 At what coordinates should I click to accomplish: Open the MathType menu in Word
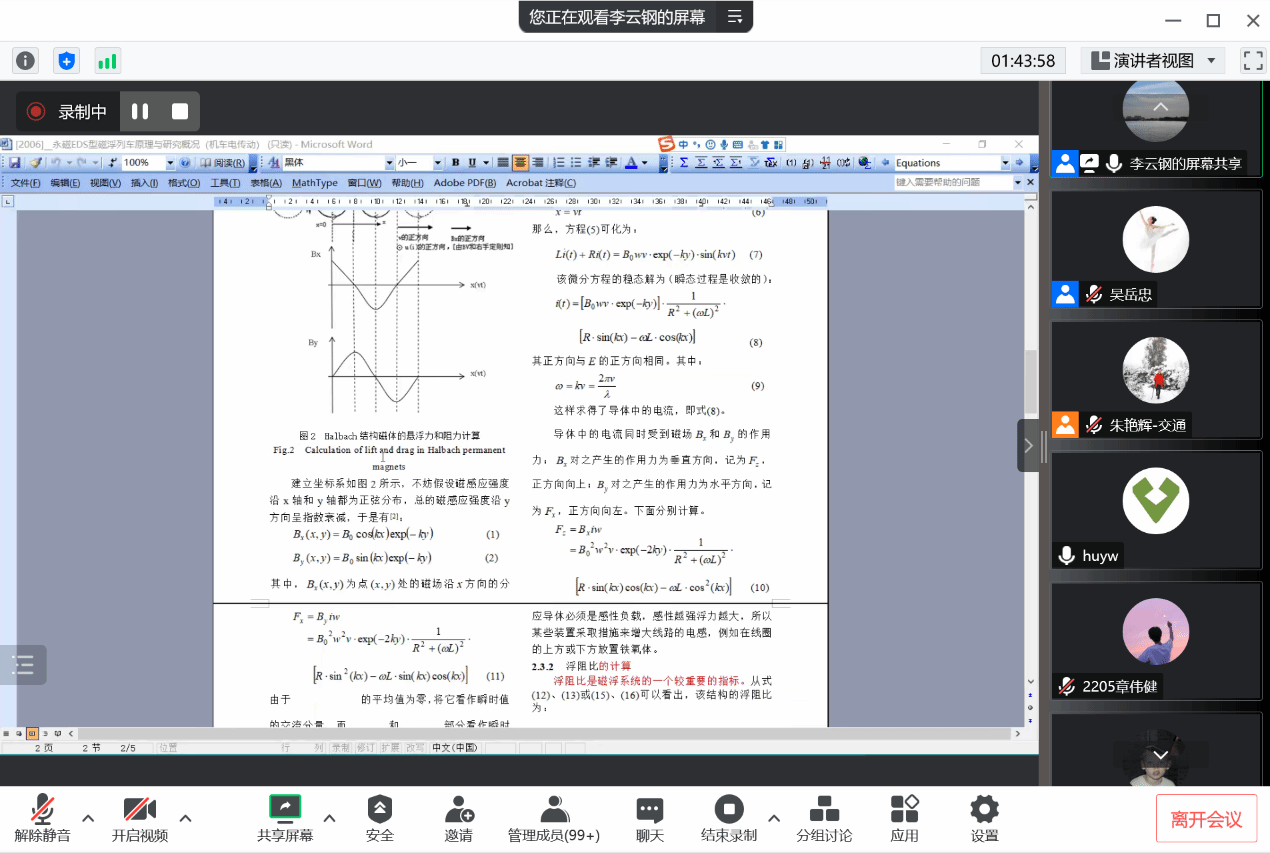click(315, 183)
